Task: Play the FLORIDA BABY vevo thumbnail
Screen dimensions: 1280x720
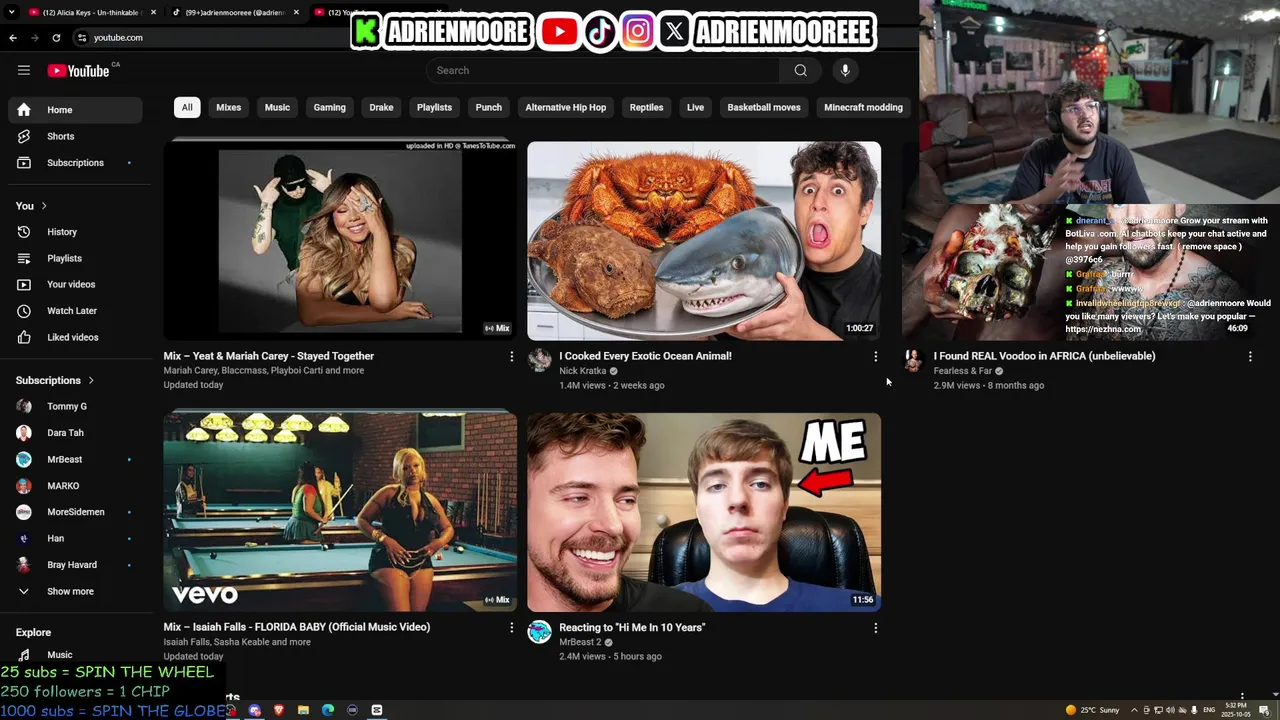Action: 340,512
